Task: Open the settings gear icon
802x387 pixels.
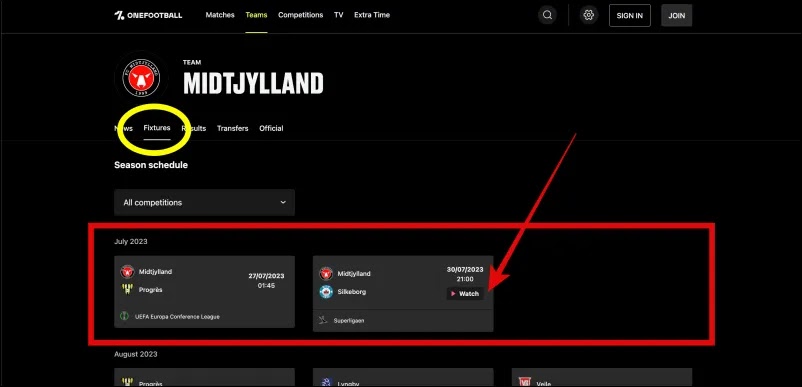Action: (589, 15)
